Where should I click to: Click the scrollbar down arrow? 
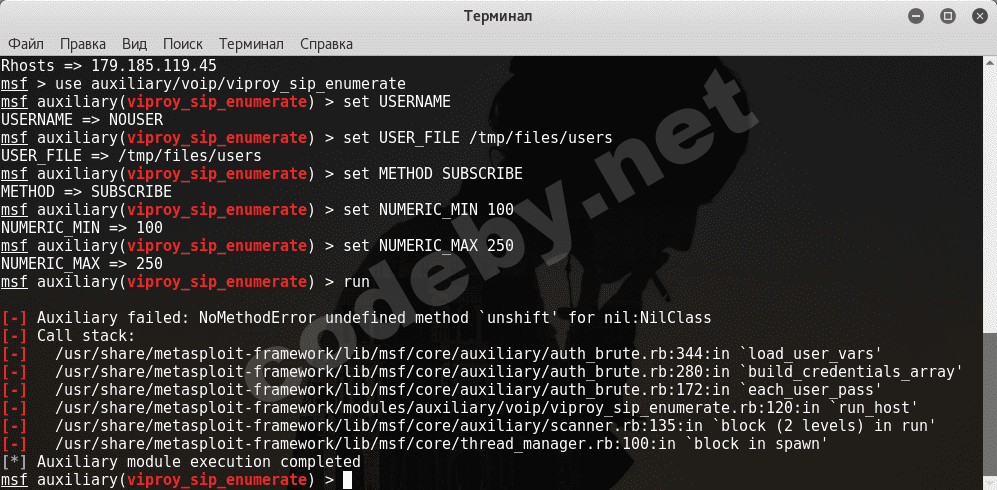991,483
